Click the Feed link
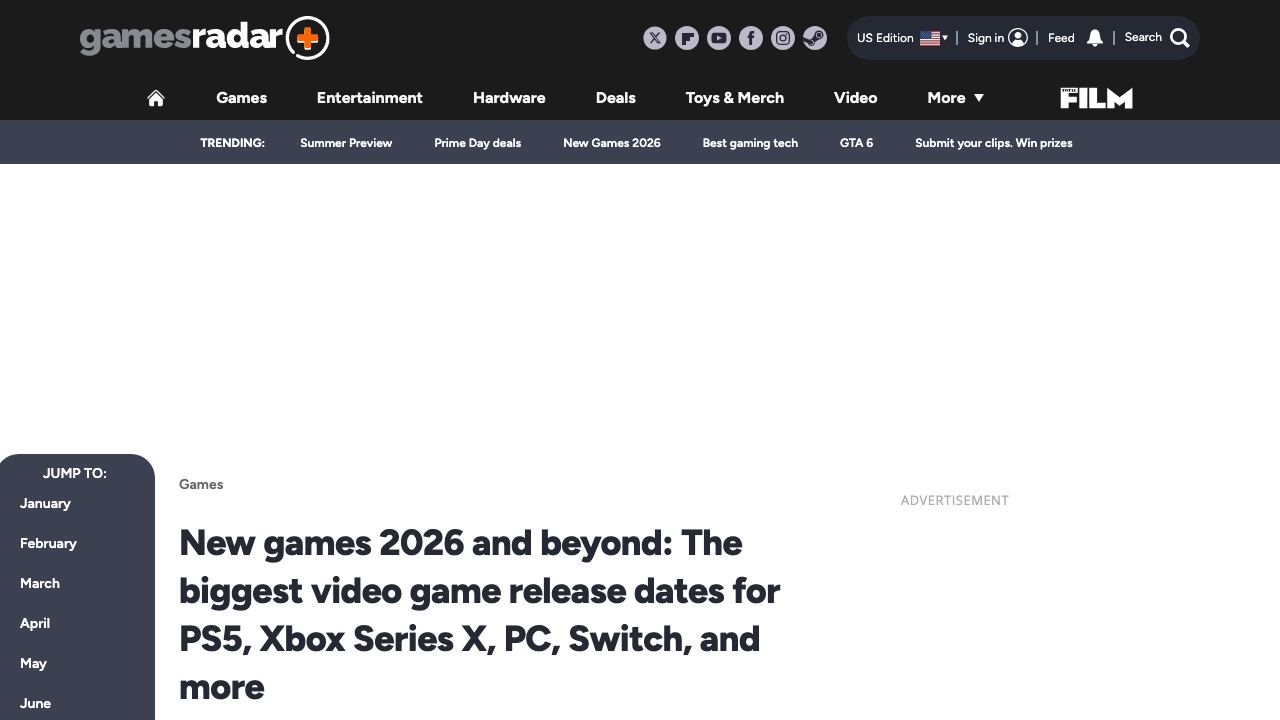This screenshot has width=1280, height=720. pos(1061,38)
